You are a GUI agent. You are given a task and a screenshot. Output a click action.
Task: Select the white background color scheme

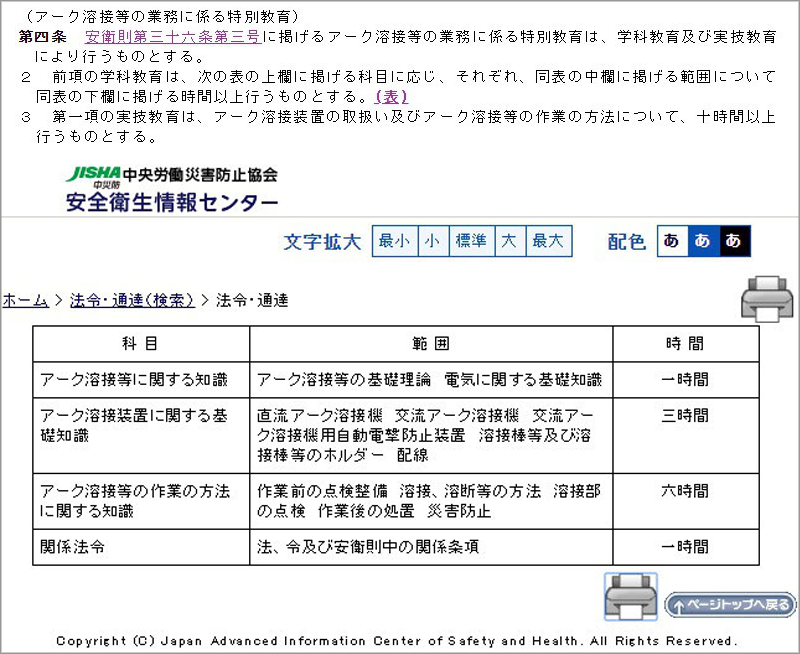tap(672, 241)
